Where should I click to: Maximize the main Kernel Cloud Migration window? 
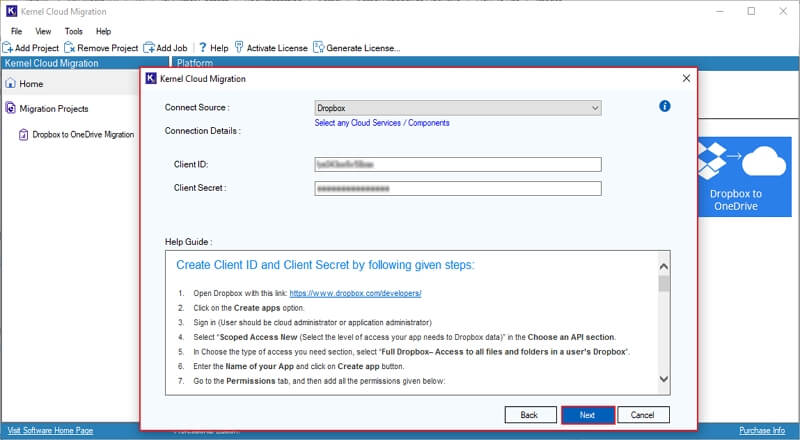pyautogui.click(x=751, y=11)
